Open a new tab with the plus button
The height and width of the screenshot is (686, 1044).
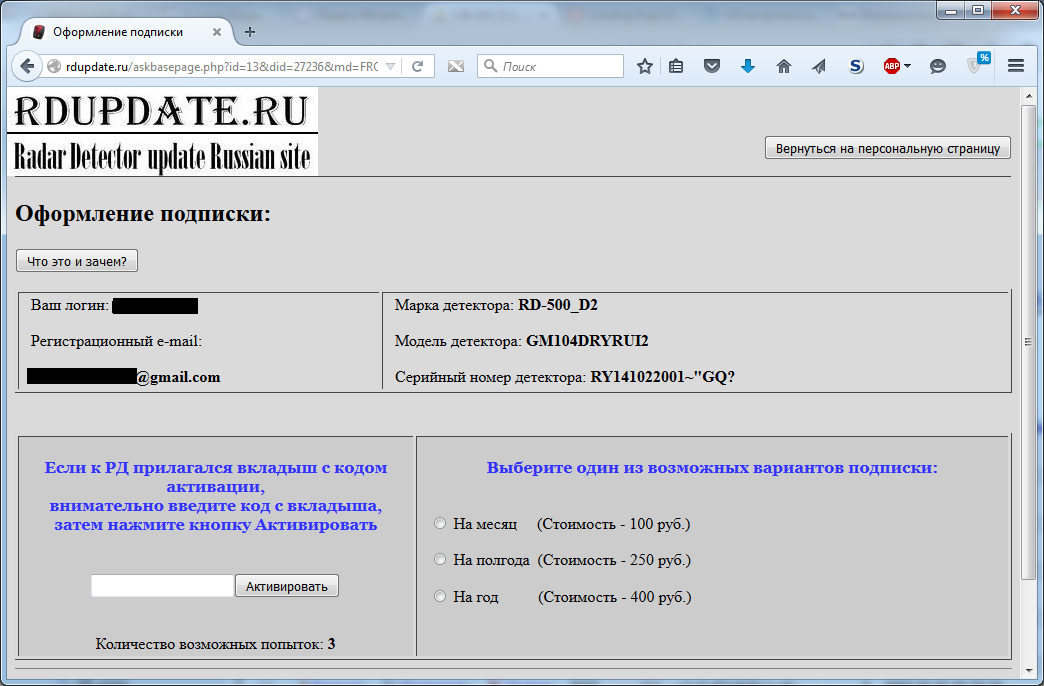[250, 32]
